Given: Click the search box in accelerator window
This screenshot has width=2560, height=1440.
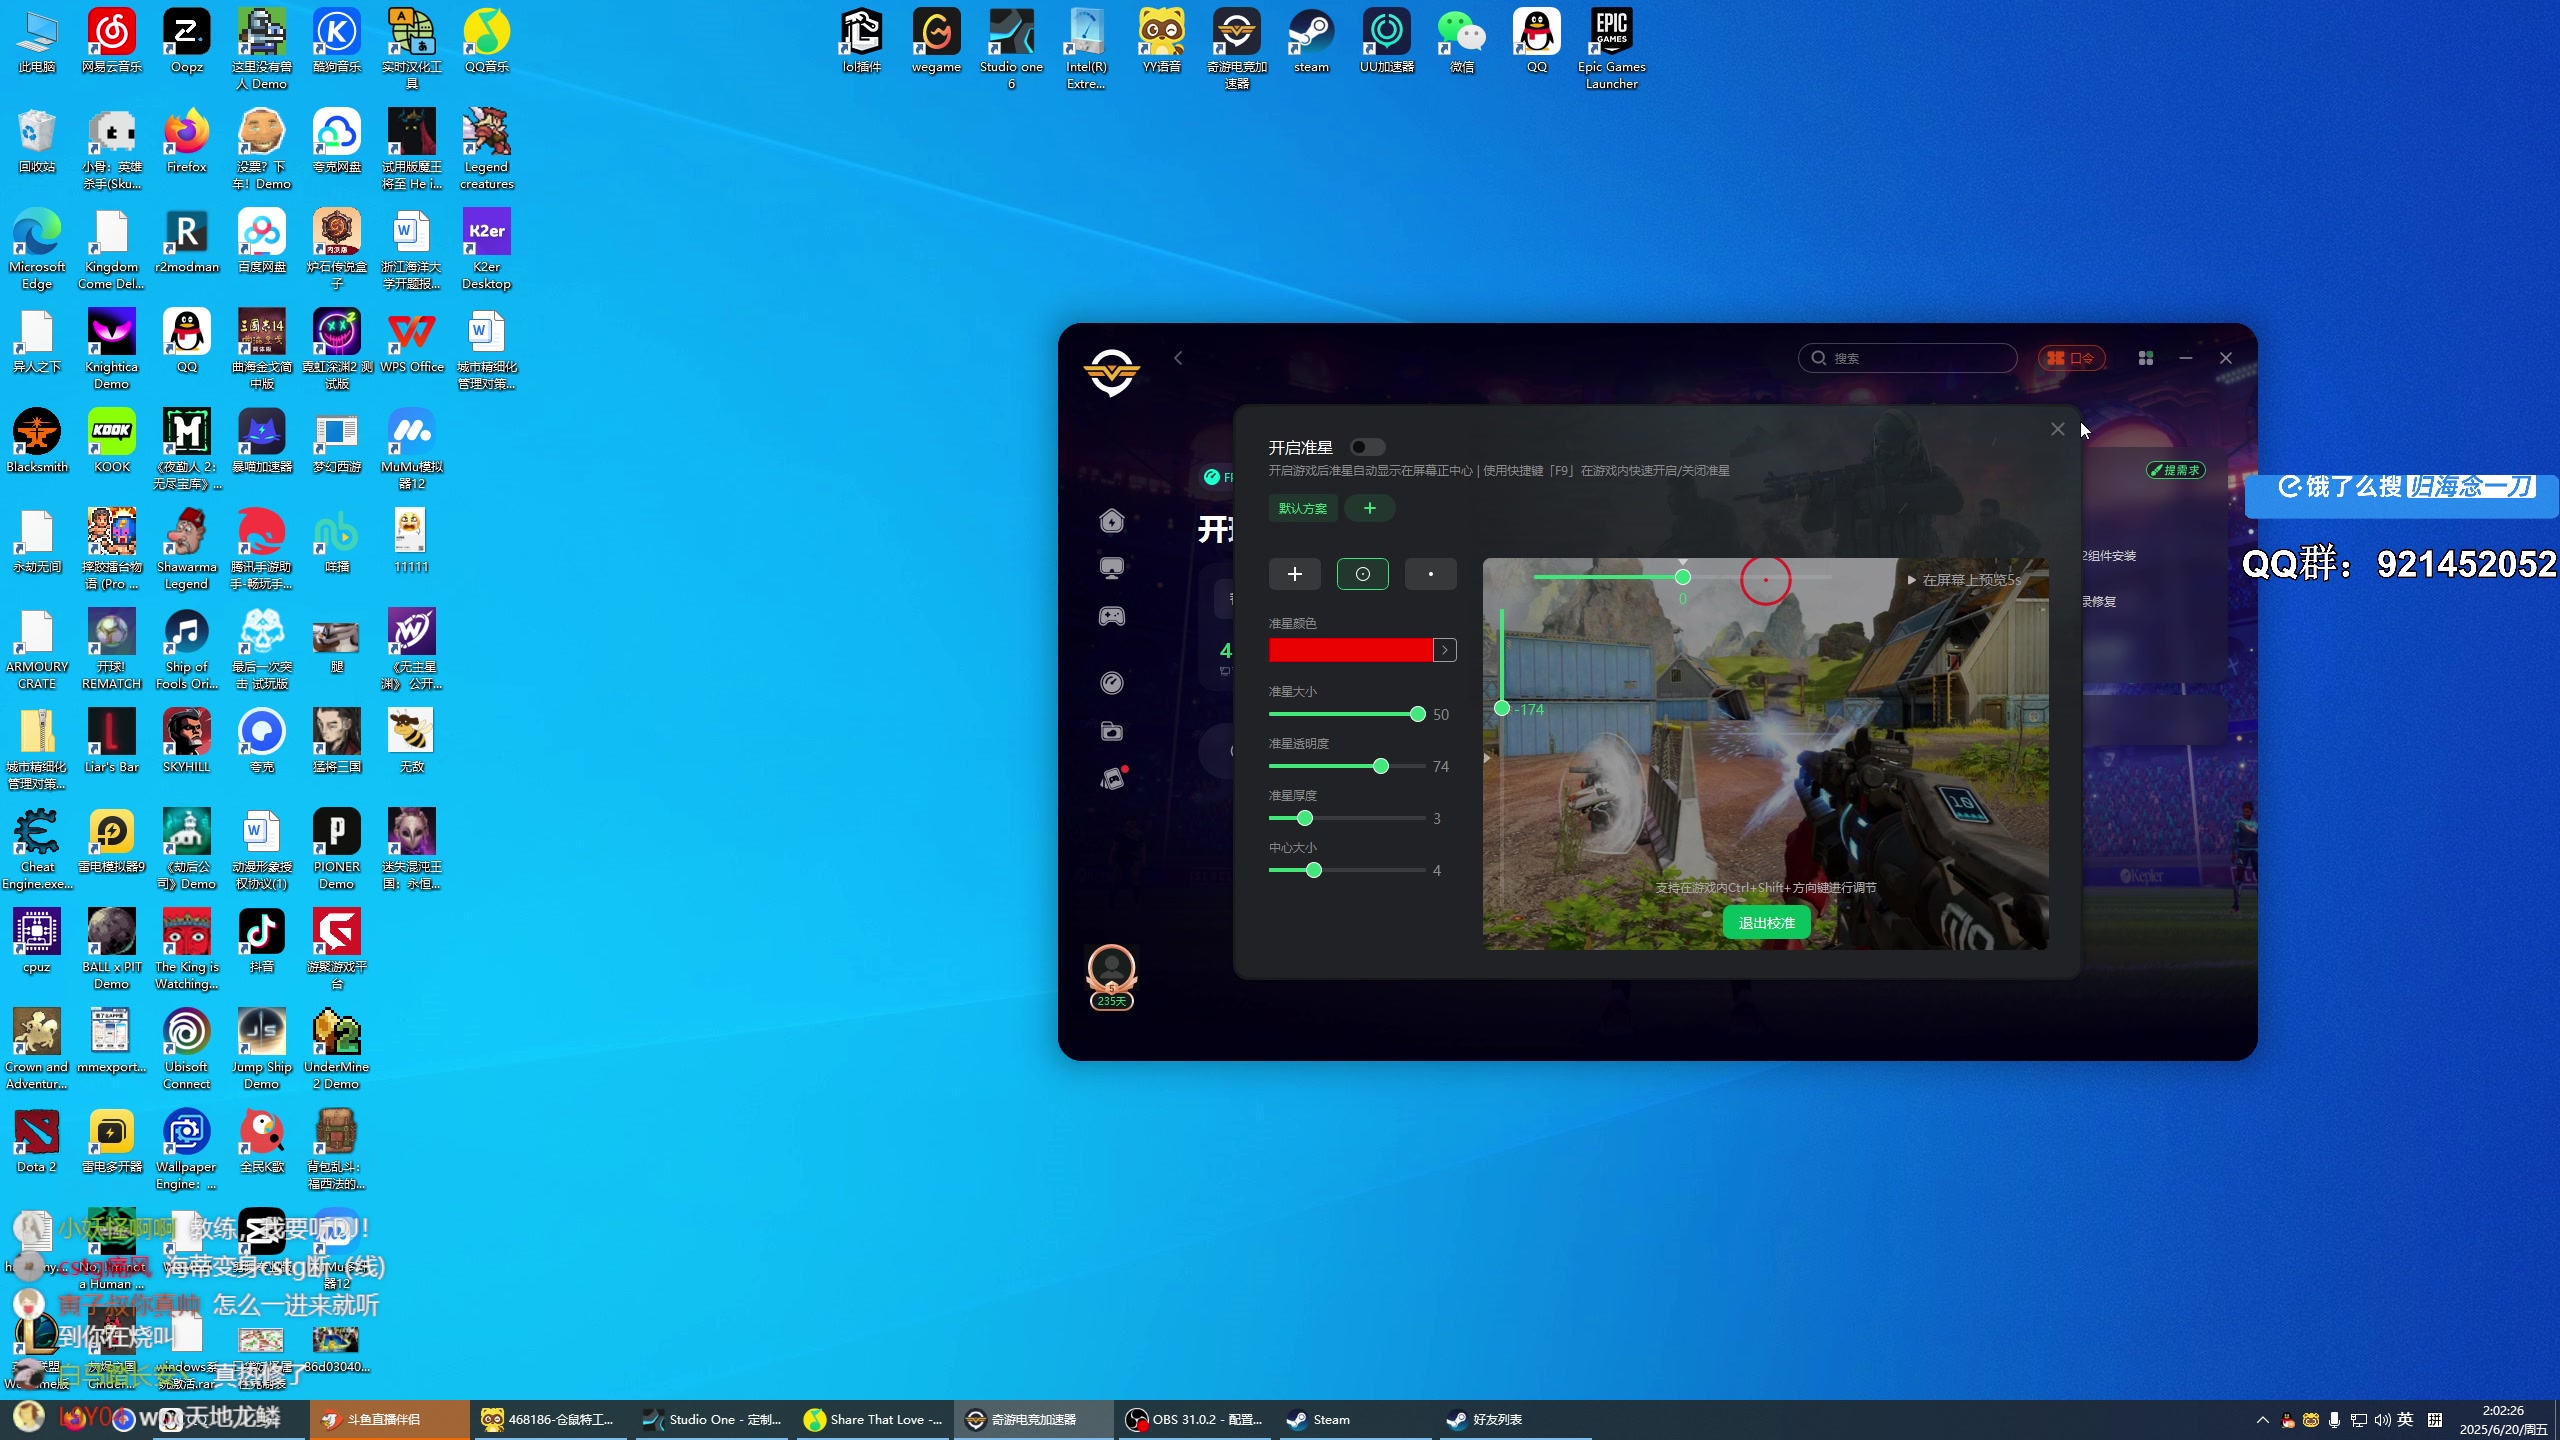Looking at the screenshot, I should click(1907, 358).
